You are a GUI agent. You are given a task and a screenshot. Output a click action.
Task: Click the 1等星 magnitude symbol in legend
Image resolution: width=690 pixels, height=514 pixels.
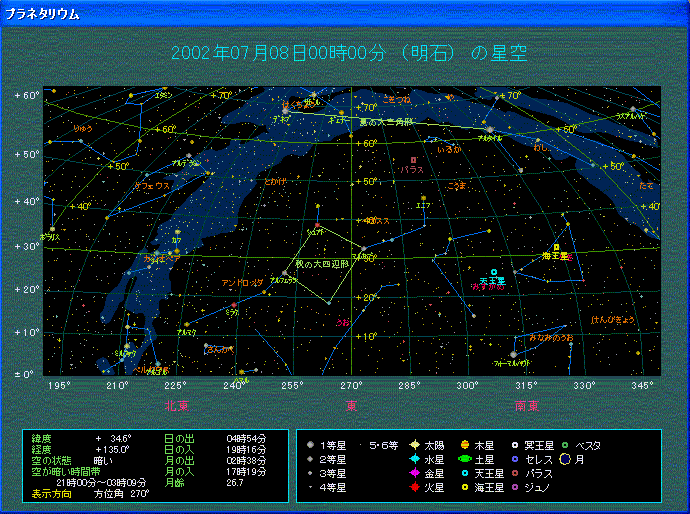click(311, 445)
